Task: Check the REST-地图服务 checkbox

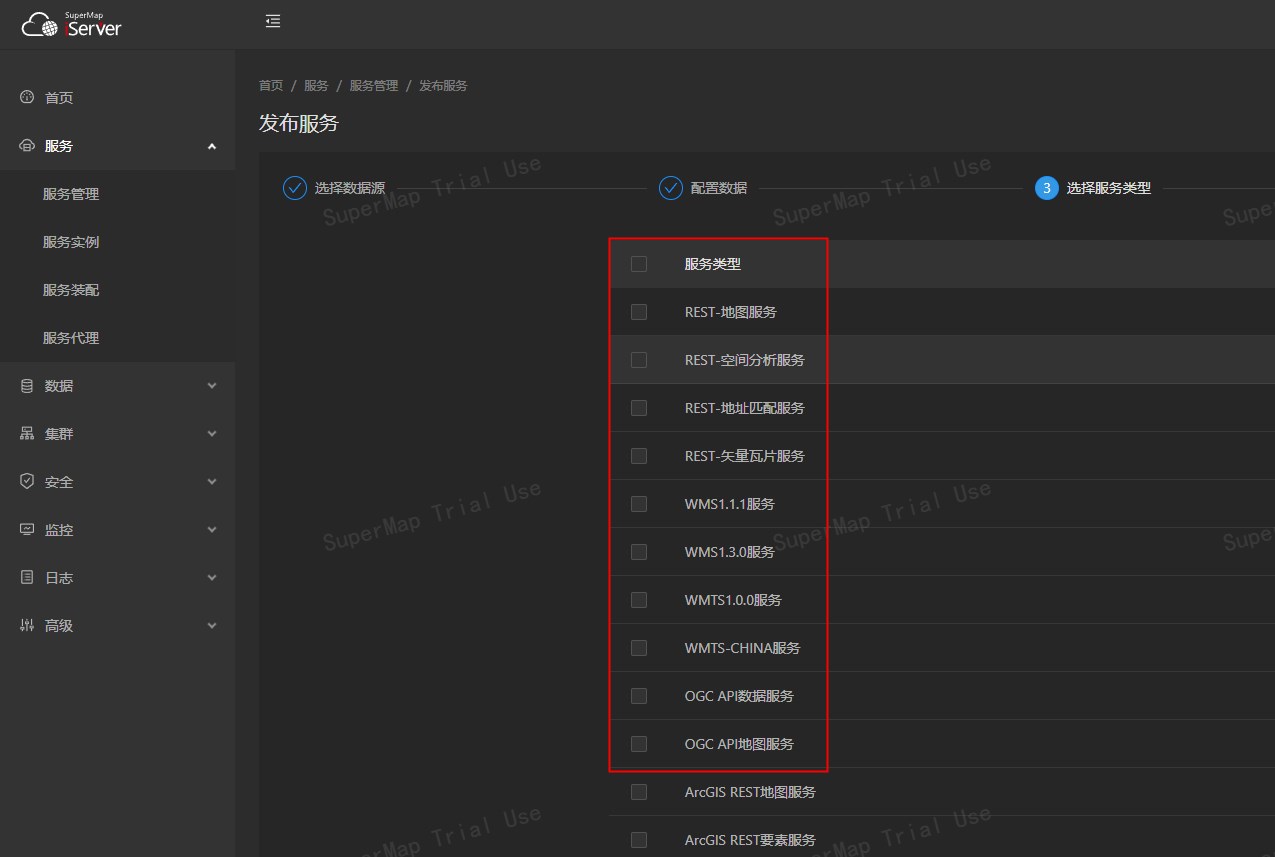Action: click(639, 312)
